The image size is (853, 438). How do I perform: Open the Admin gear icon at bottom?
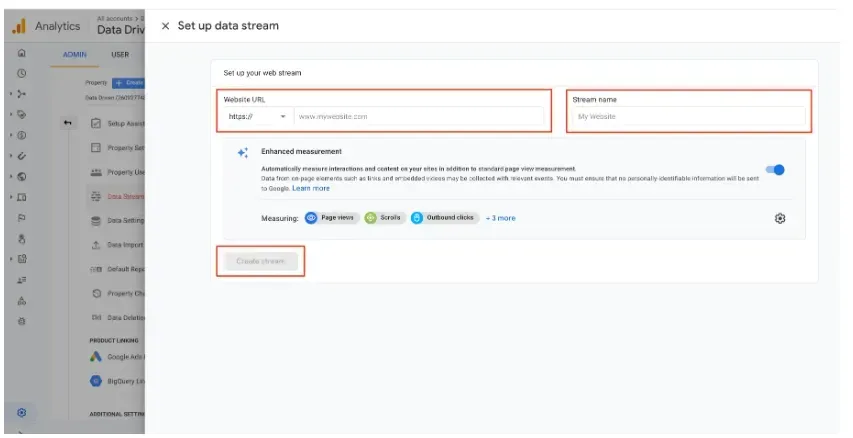point(21,412)
